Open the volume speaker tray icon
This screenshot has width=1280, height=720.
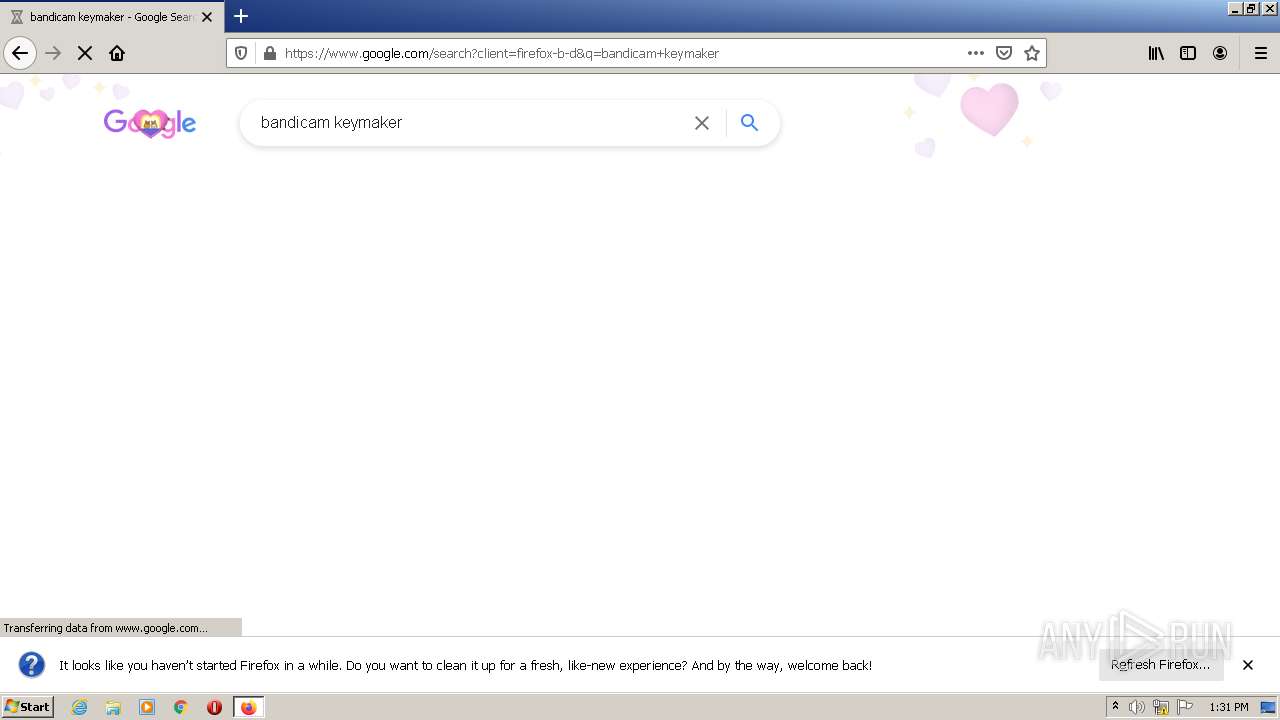pos(1137,707)
